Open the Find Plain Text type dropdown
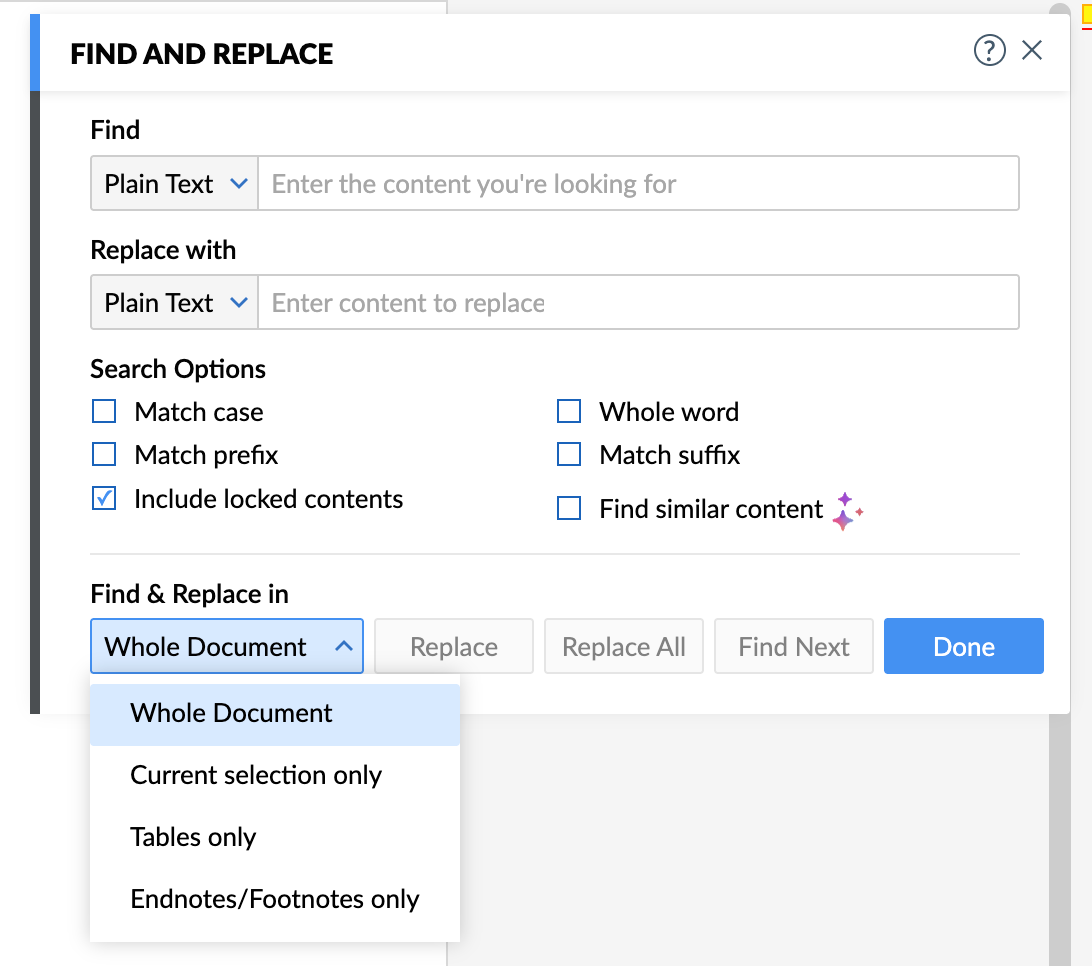 point(175,183)
